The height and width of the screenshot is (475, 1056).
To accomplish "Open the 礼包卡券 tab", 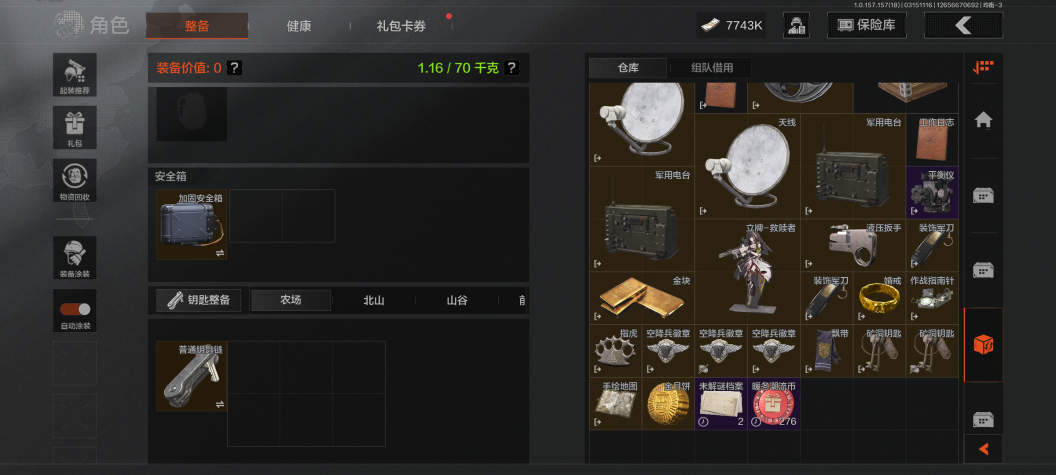I will coord(401,26).
